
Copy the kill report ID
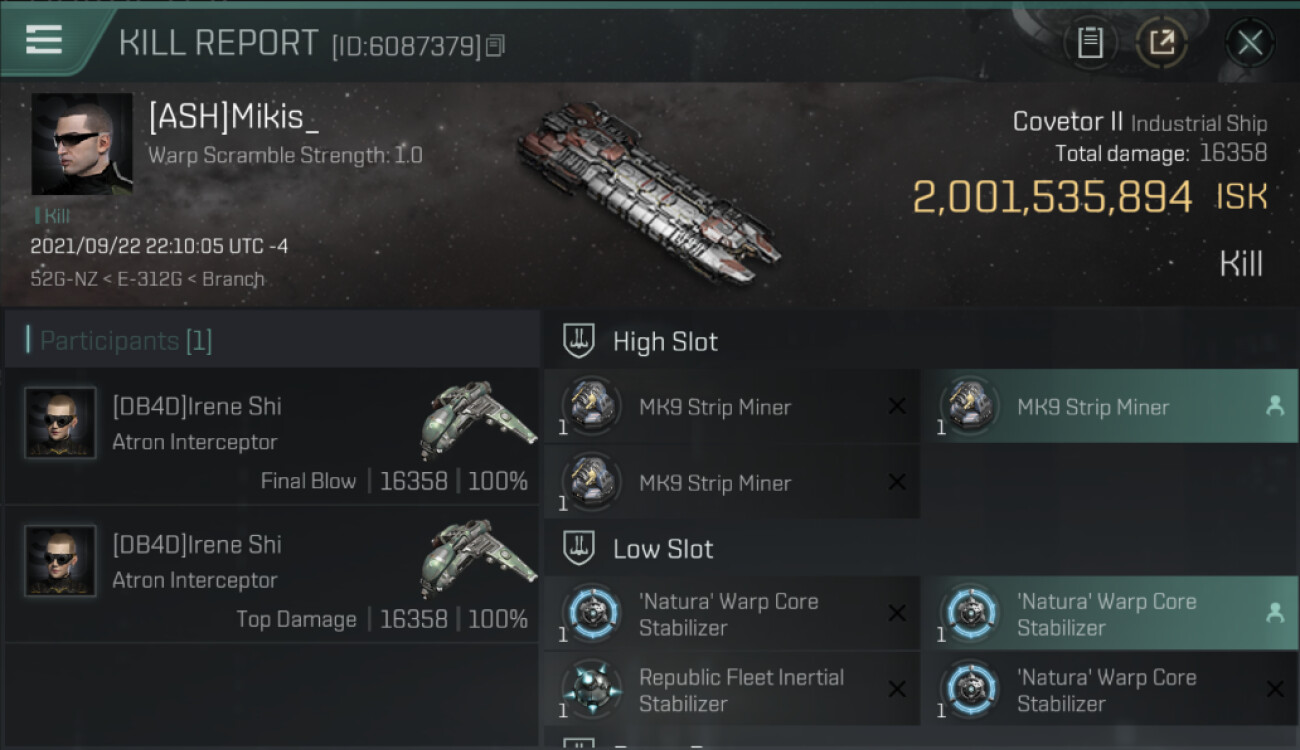point(496,45)
